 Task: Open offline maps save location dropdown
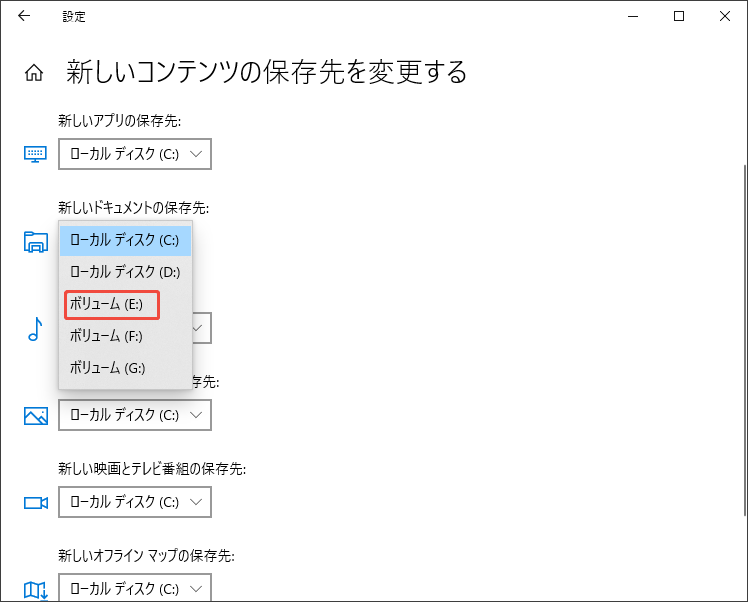point(135,588)
